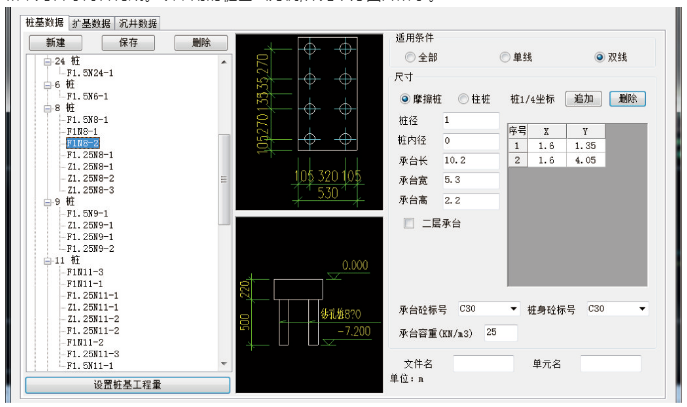Collapse the 8 桩 tree node
The width and height of the screenshot is (687, 407).
click(47, 108)
